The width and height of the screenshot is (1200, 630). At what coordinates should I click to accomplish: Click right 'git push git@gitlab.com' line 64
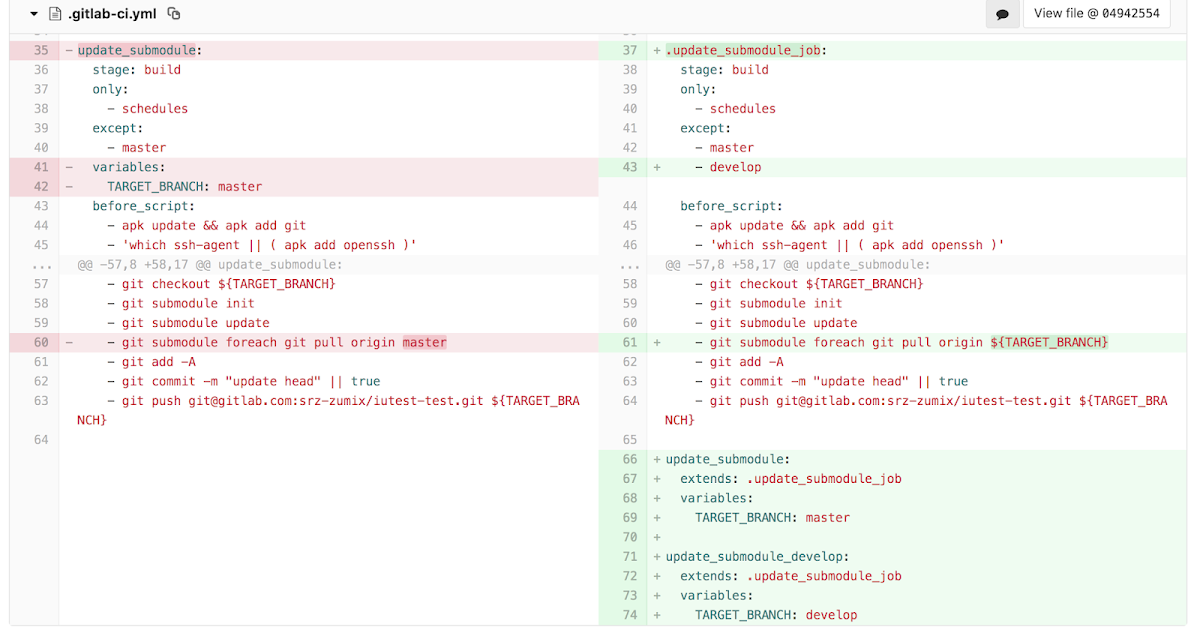pos(917,410)
